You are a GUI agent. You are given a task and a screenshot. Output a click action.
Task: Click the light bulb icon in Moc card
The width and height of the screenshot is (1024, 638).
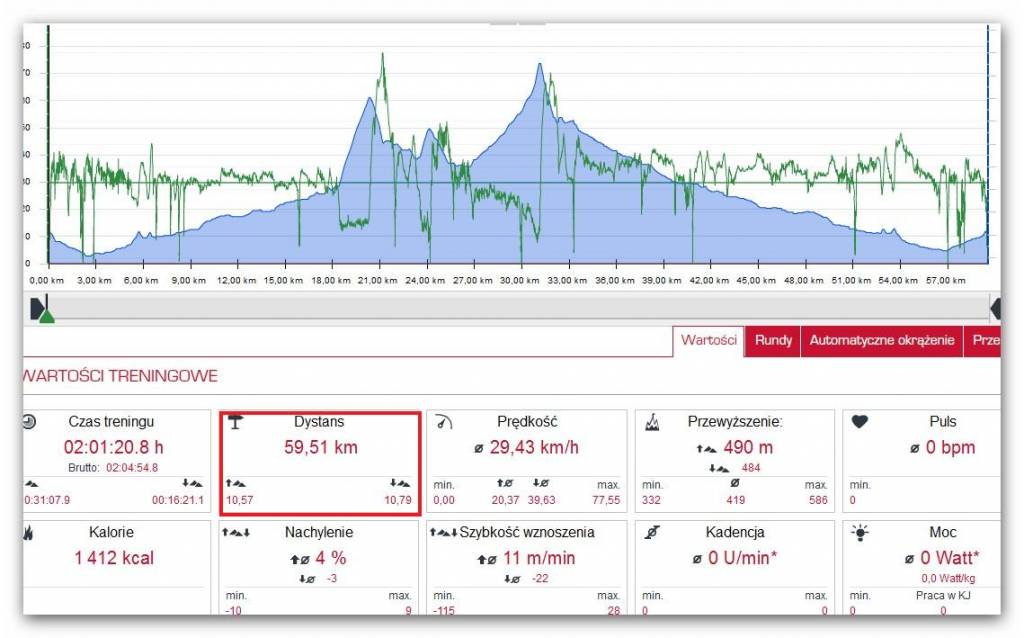tap(860, 532)
